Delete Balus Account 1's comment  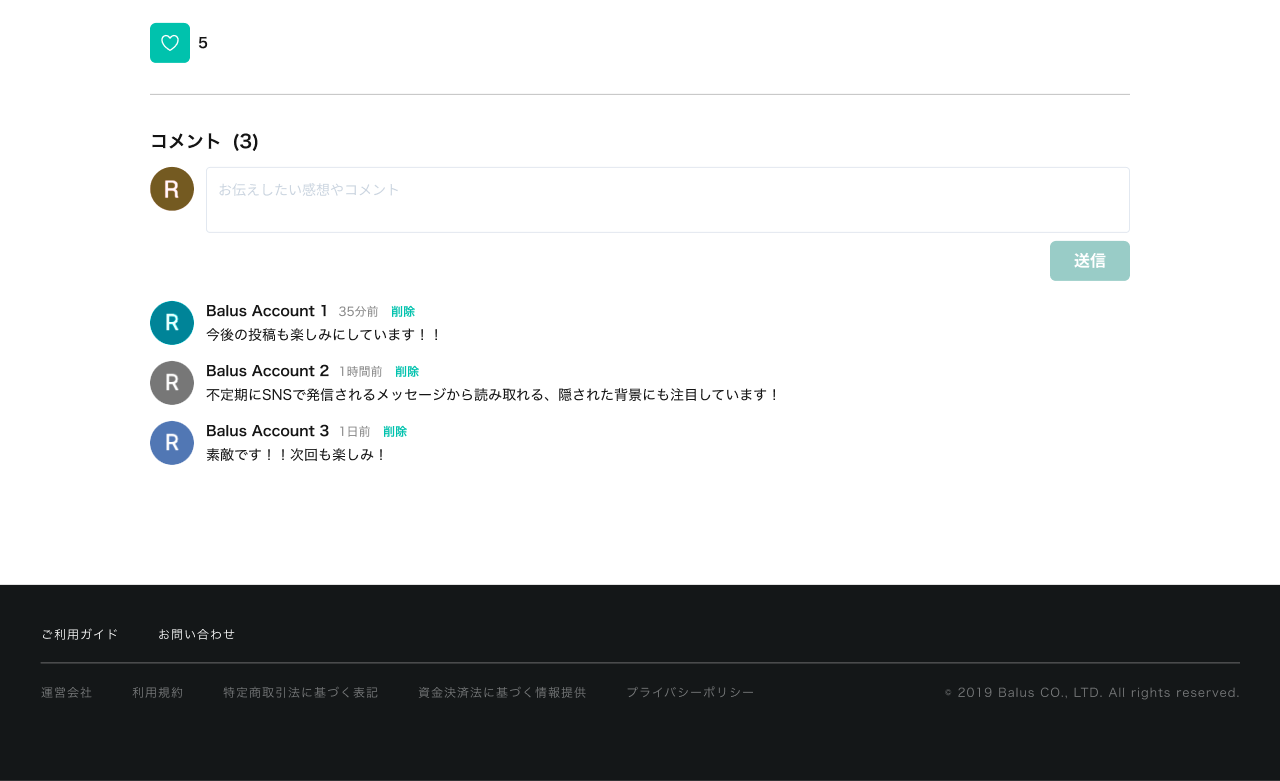pos(403,312)
